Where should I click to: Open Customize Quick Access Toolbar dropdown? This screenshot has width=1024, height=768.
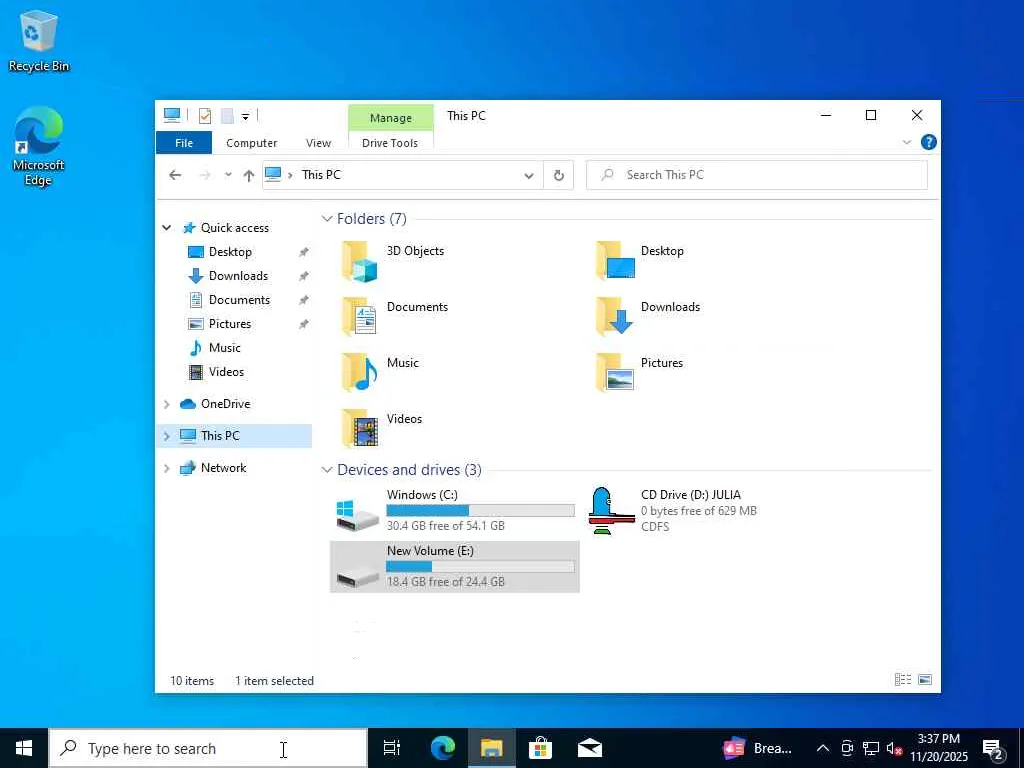tap(246, 117)
